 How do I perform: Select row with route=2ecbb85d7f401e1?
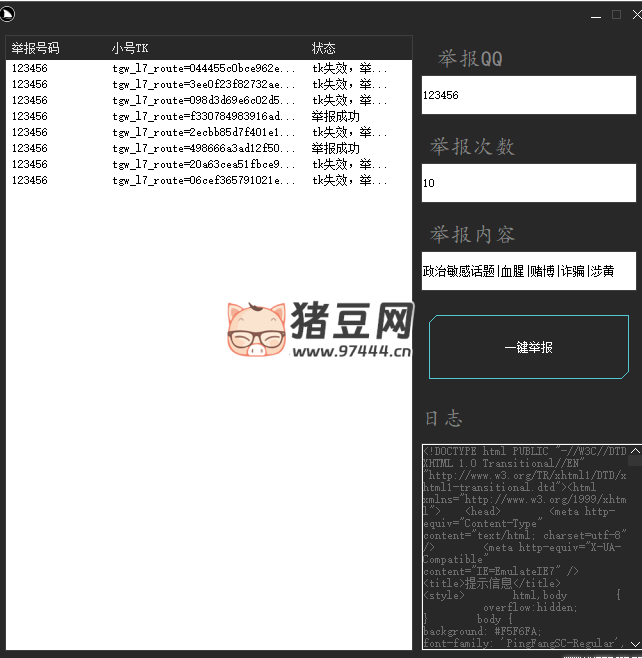pyautogui.click(x=204, y=133)
